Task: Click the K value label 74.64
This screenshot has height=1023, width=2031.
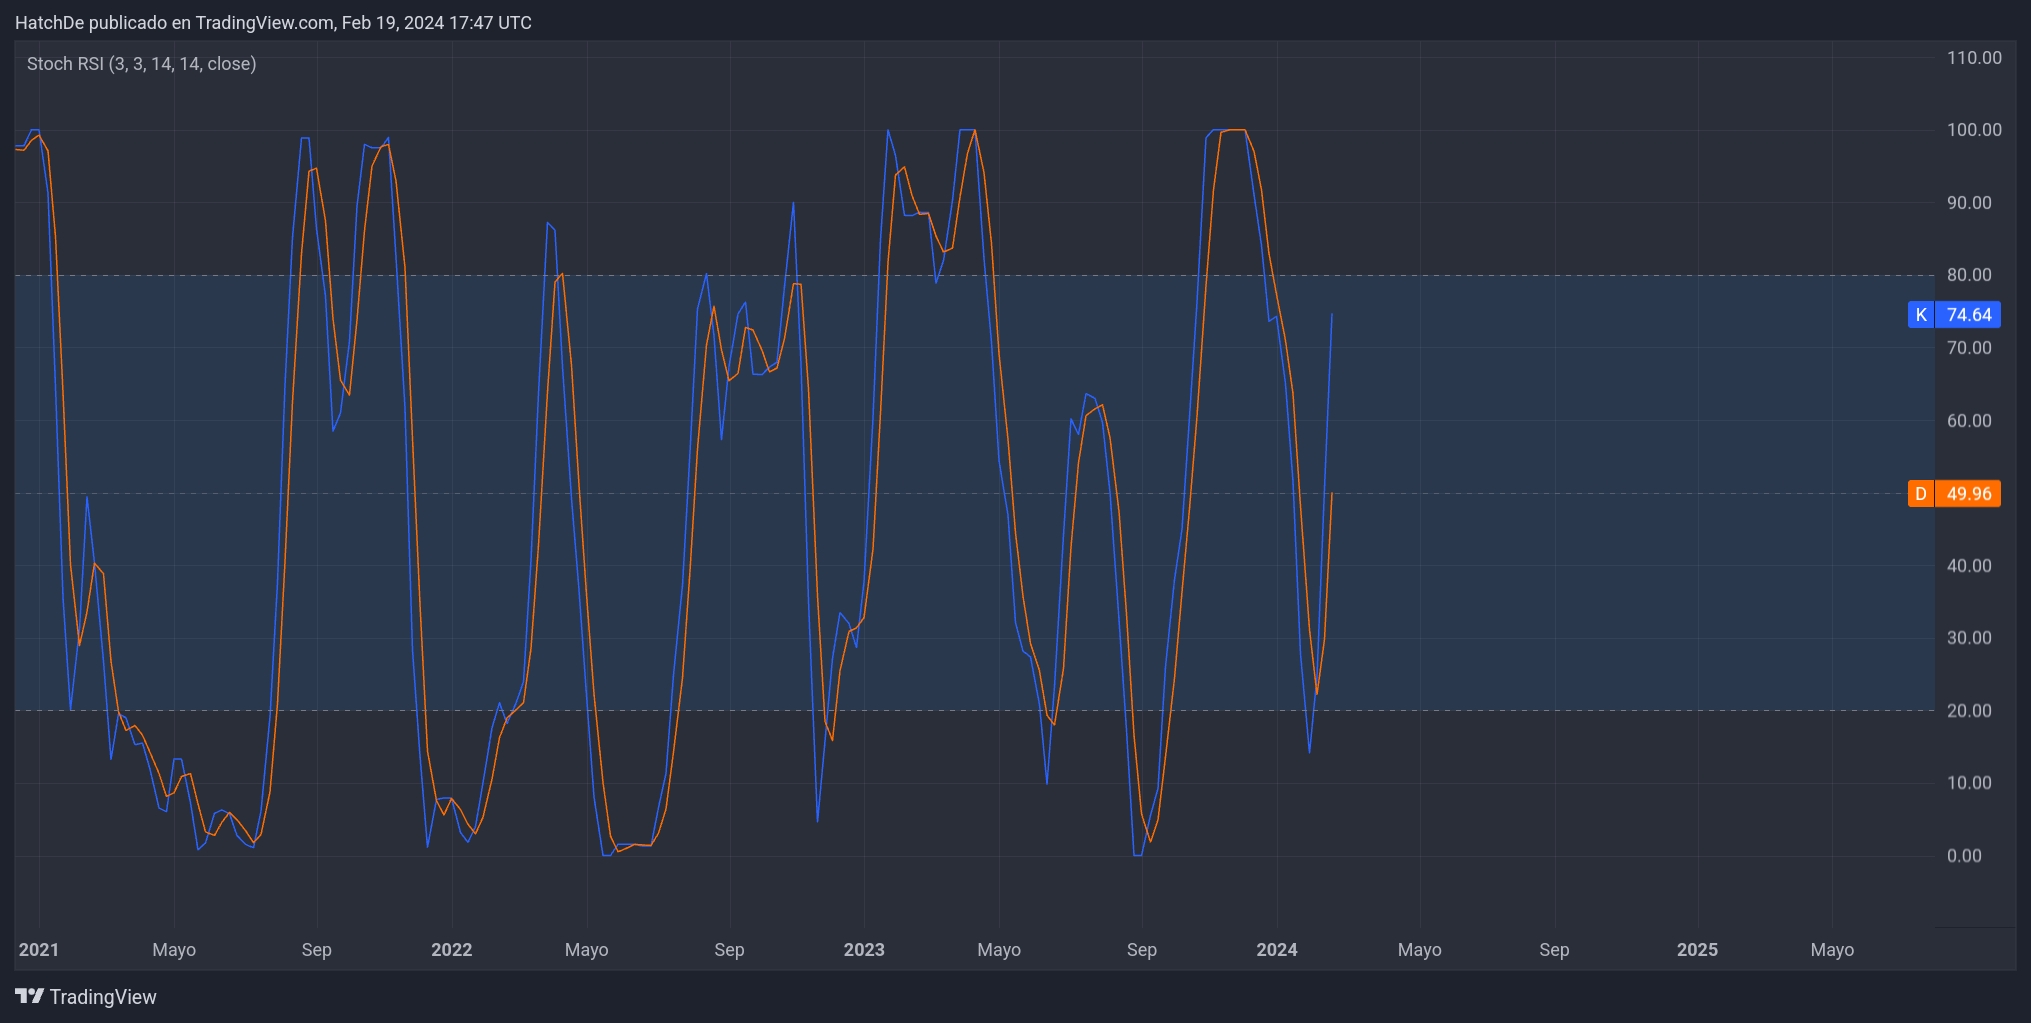Action: (x=1968, y=315)
